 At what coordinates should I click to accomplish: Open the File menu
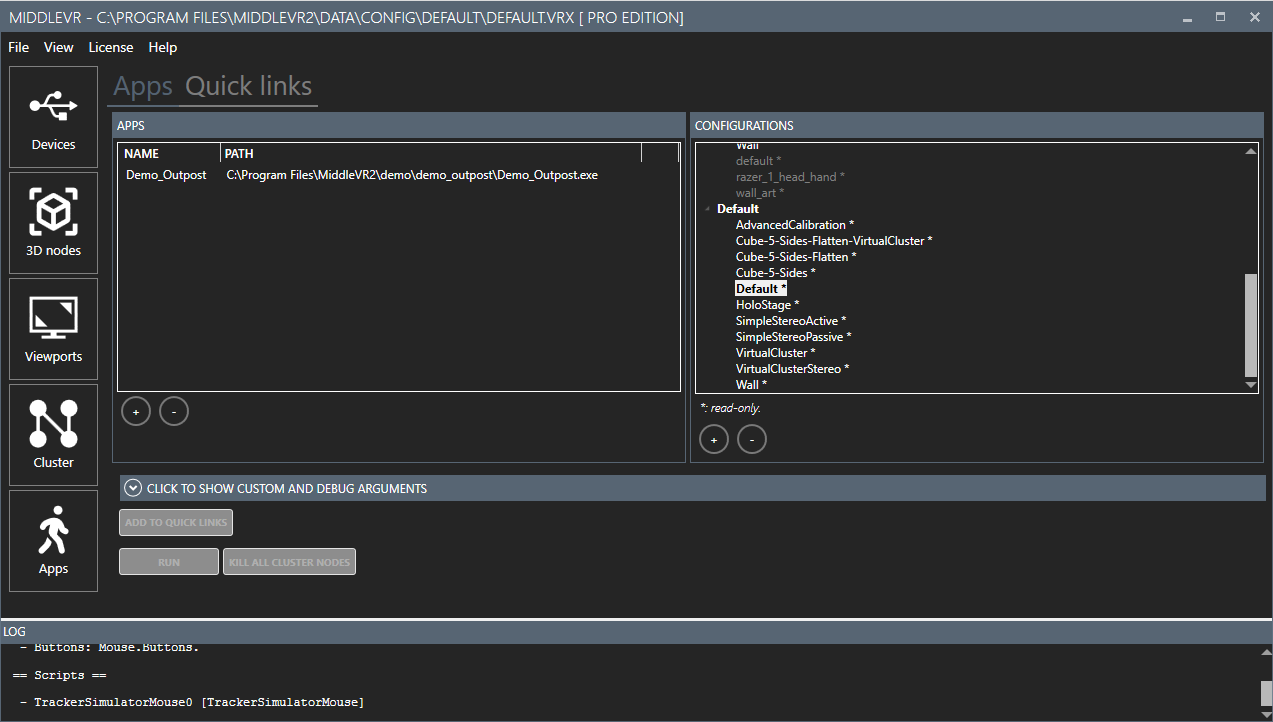(x=19, y=47)
